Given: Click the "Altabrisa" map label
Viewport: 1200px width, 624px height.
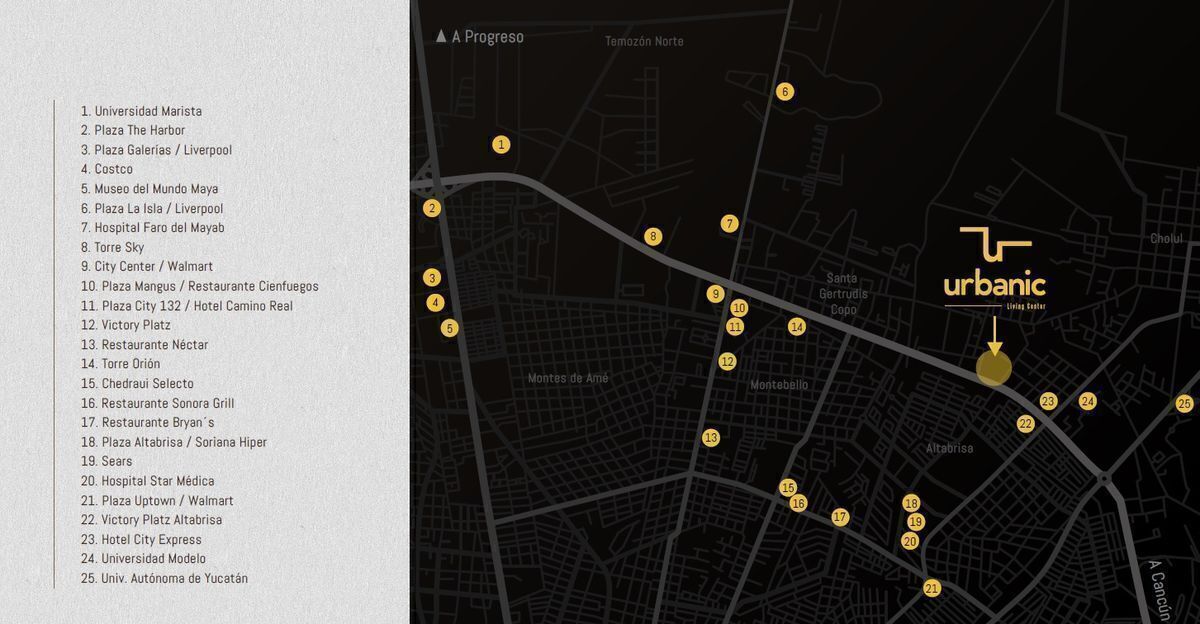Looking at the screenshot, I should 949,448.
